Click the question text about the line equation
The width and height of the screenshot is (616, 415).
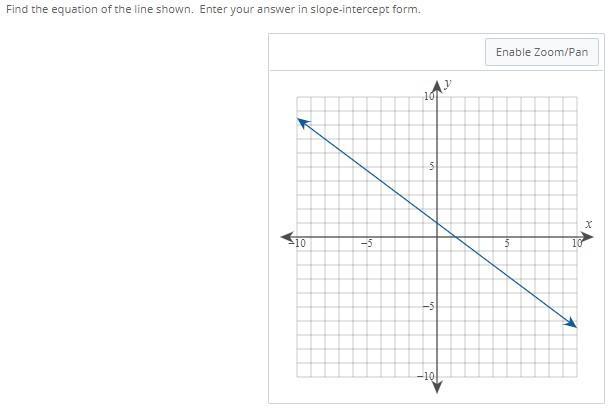(213, 9)
